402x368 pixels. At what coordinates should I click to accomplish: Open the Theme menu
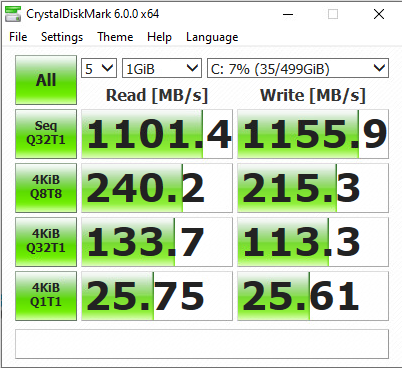115,37
